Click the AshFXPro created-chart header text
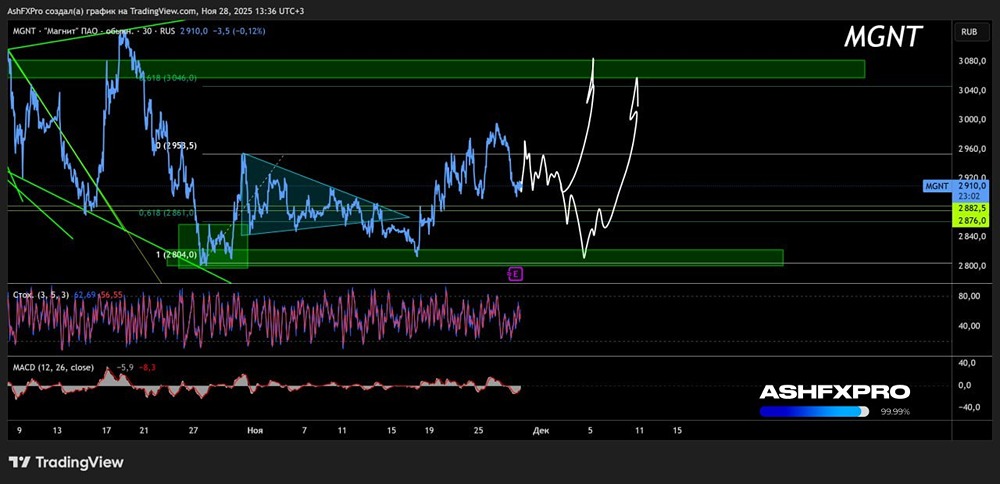 (x=156, y=11)
